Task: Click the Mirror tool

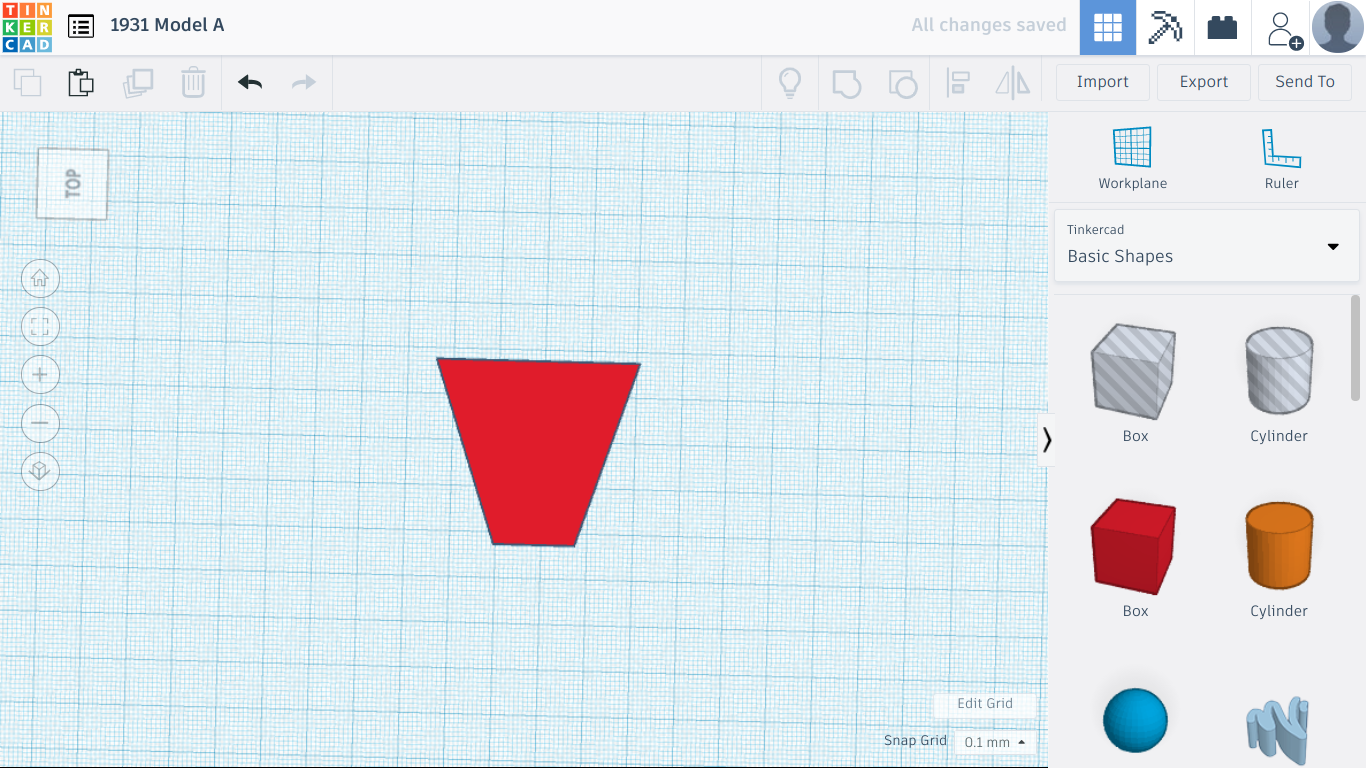Action: [x=1013, y=82]
